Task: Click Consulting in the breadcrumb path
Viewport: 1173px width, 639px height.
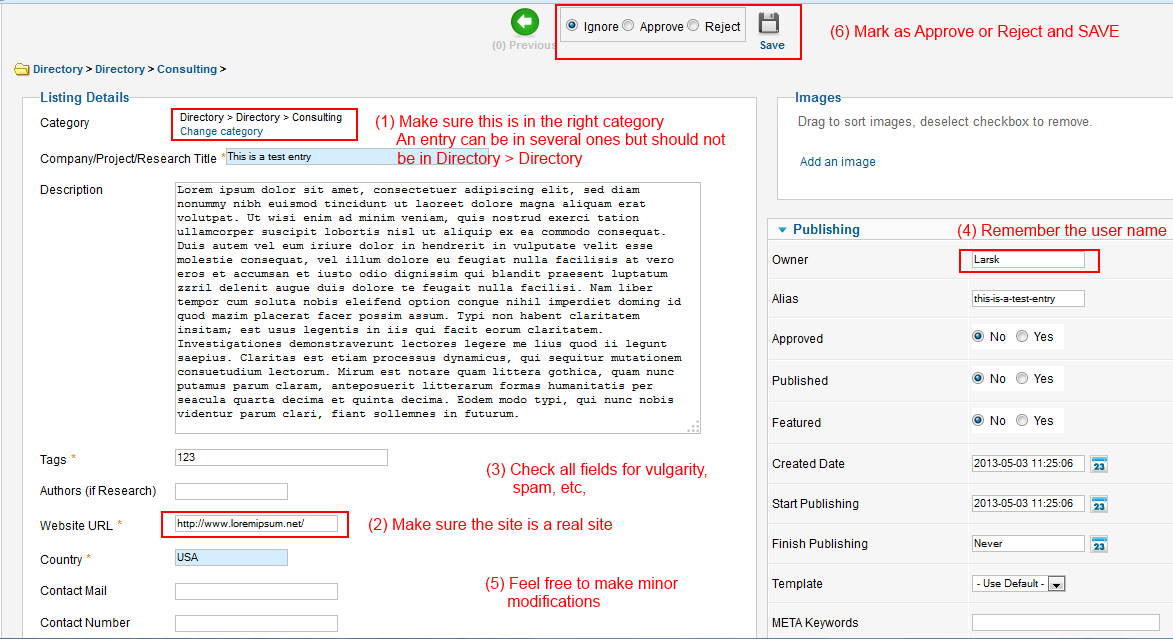Action: click(187, 70)
